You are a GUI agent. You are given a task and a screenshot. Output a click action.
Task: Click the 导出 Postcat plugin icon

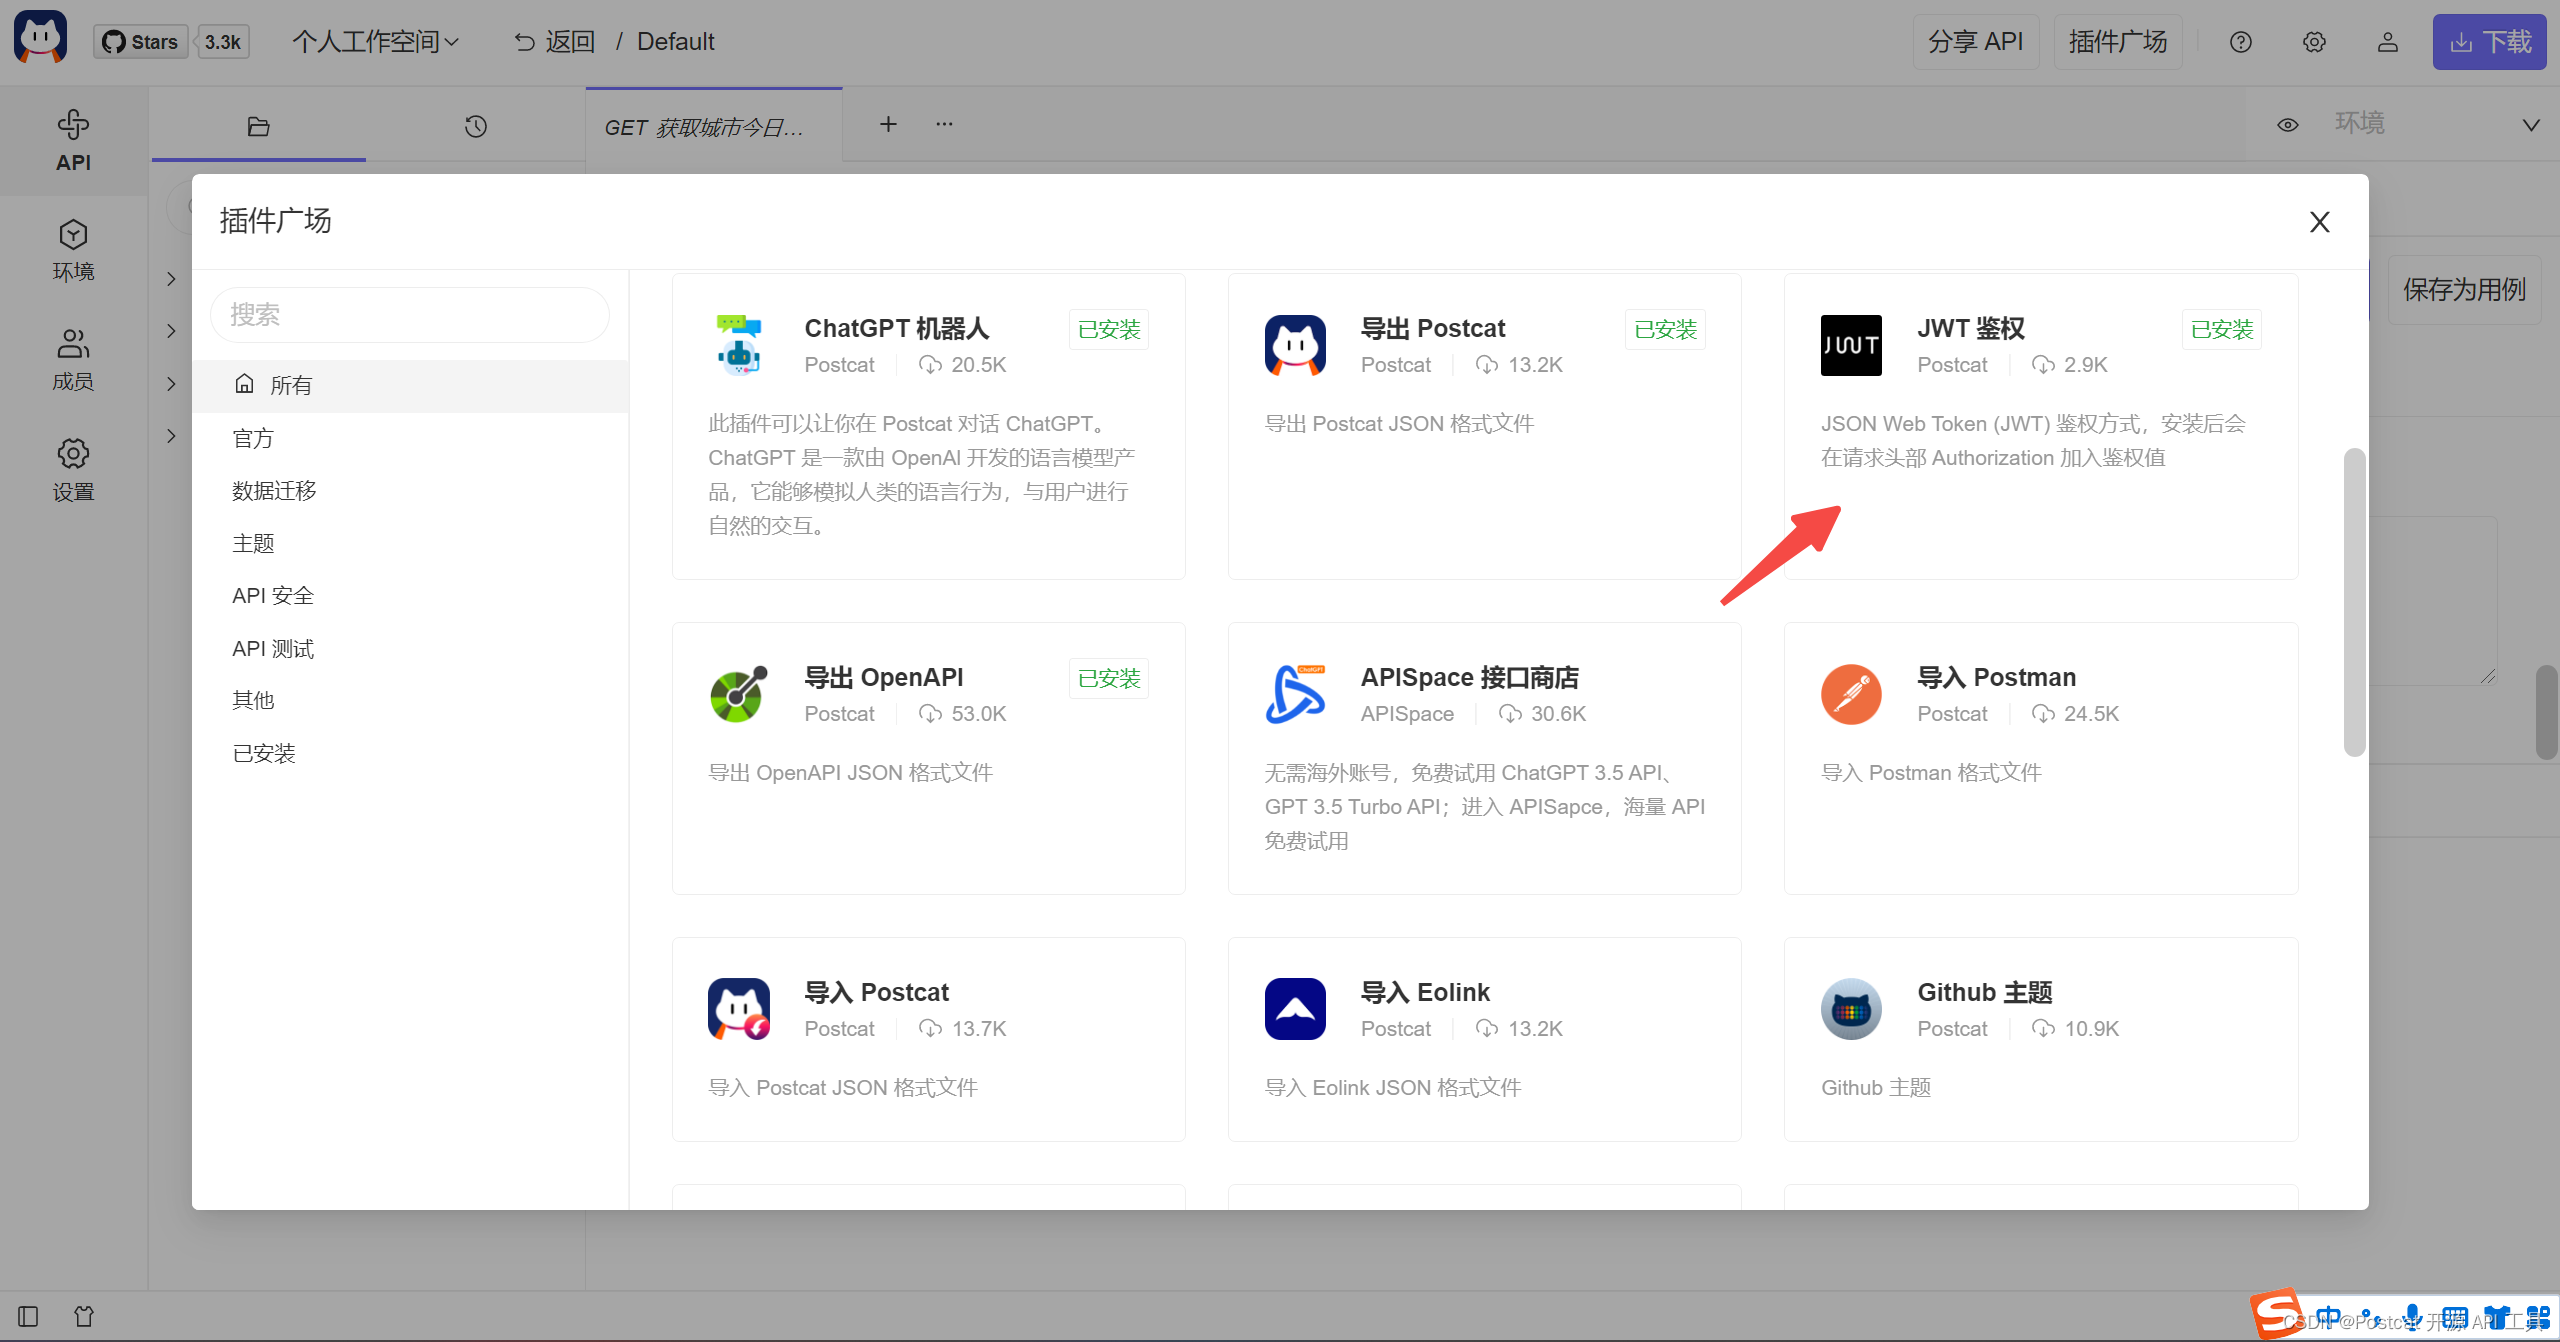(x=1295, y=345)
